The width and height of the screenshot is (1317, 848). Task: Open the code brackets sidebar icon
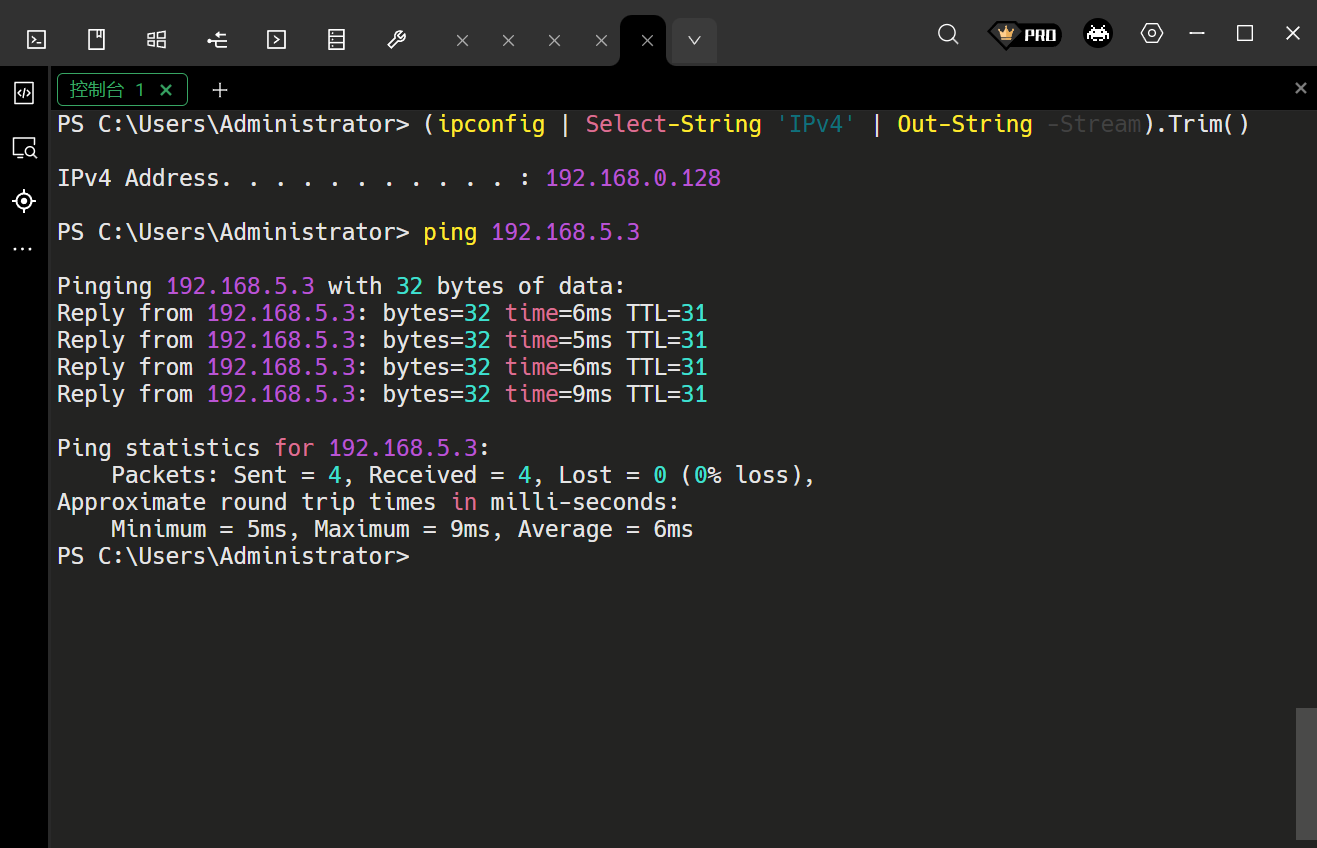[24, 93]
